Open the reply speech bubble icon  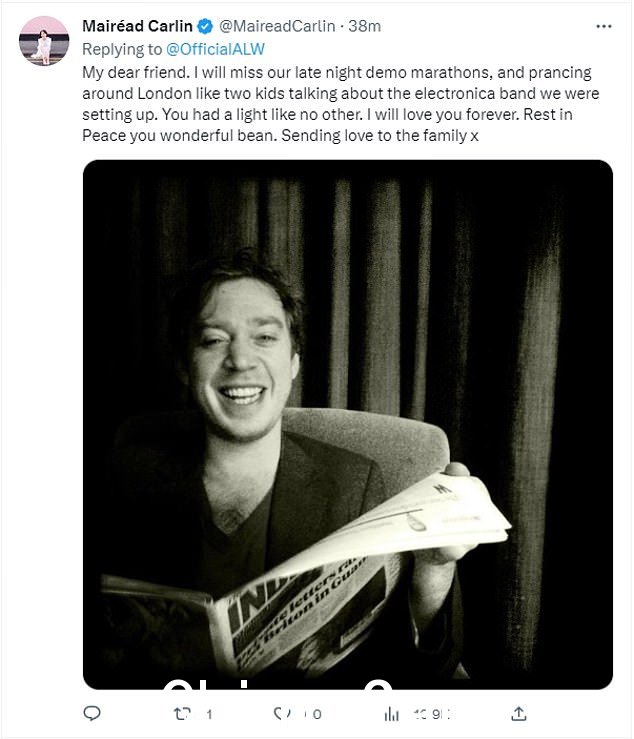pyautogui.click(x=92, y=714)
